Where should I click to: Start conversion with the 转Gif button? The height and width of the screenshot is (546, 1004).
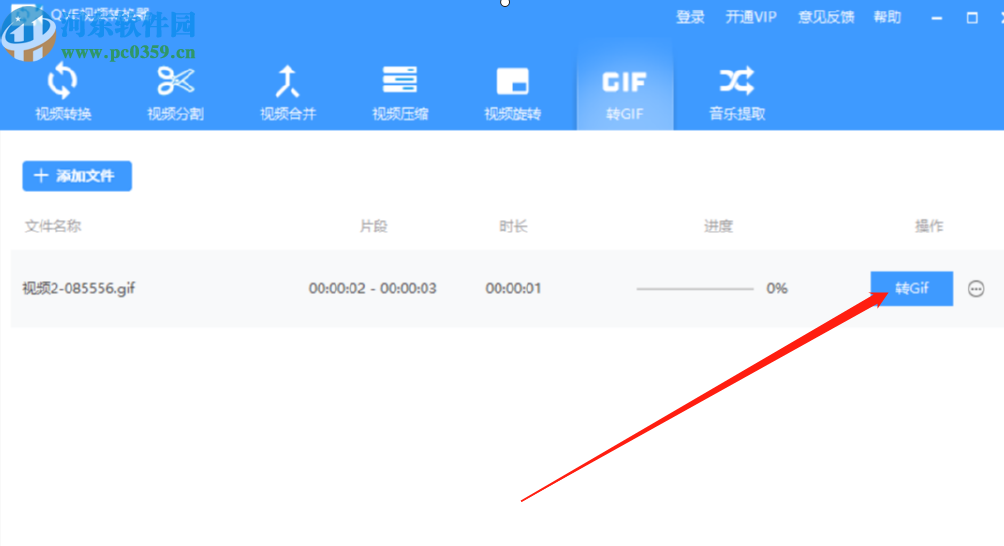click(912, 288)
